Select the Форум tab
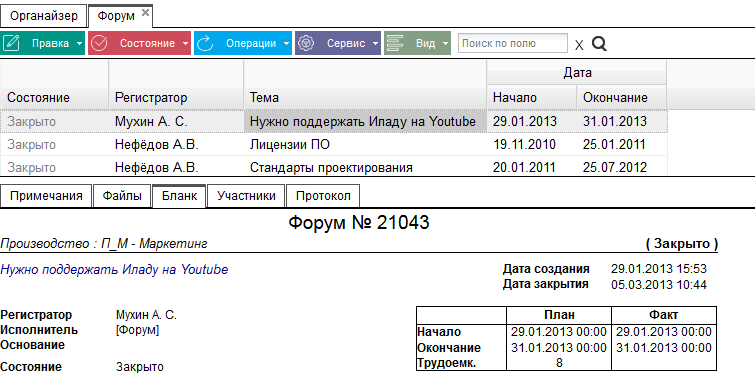755x375 pixels. pos(116,16)
